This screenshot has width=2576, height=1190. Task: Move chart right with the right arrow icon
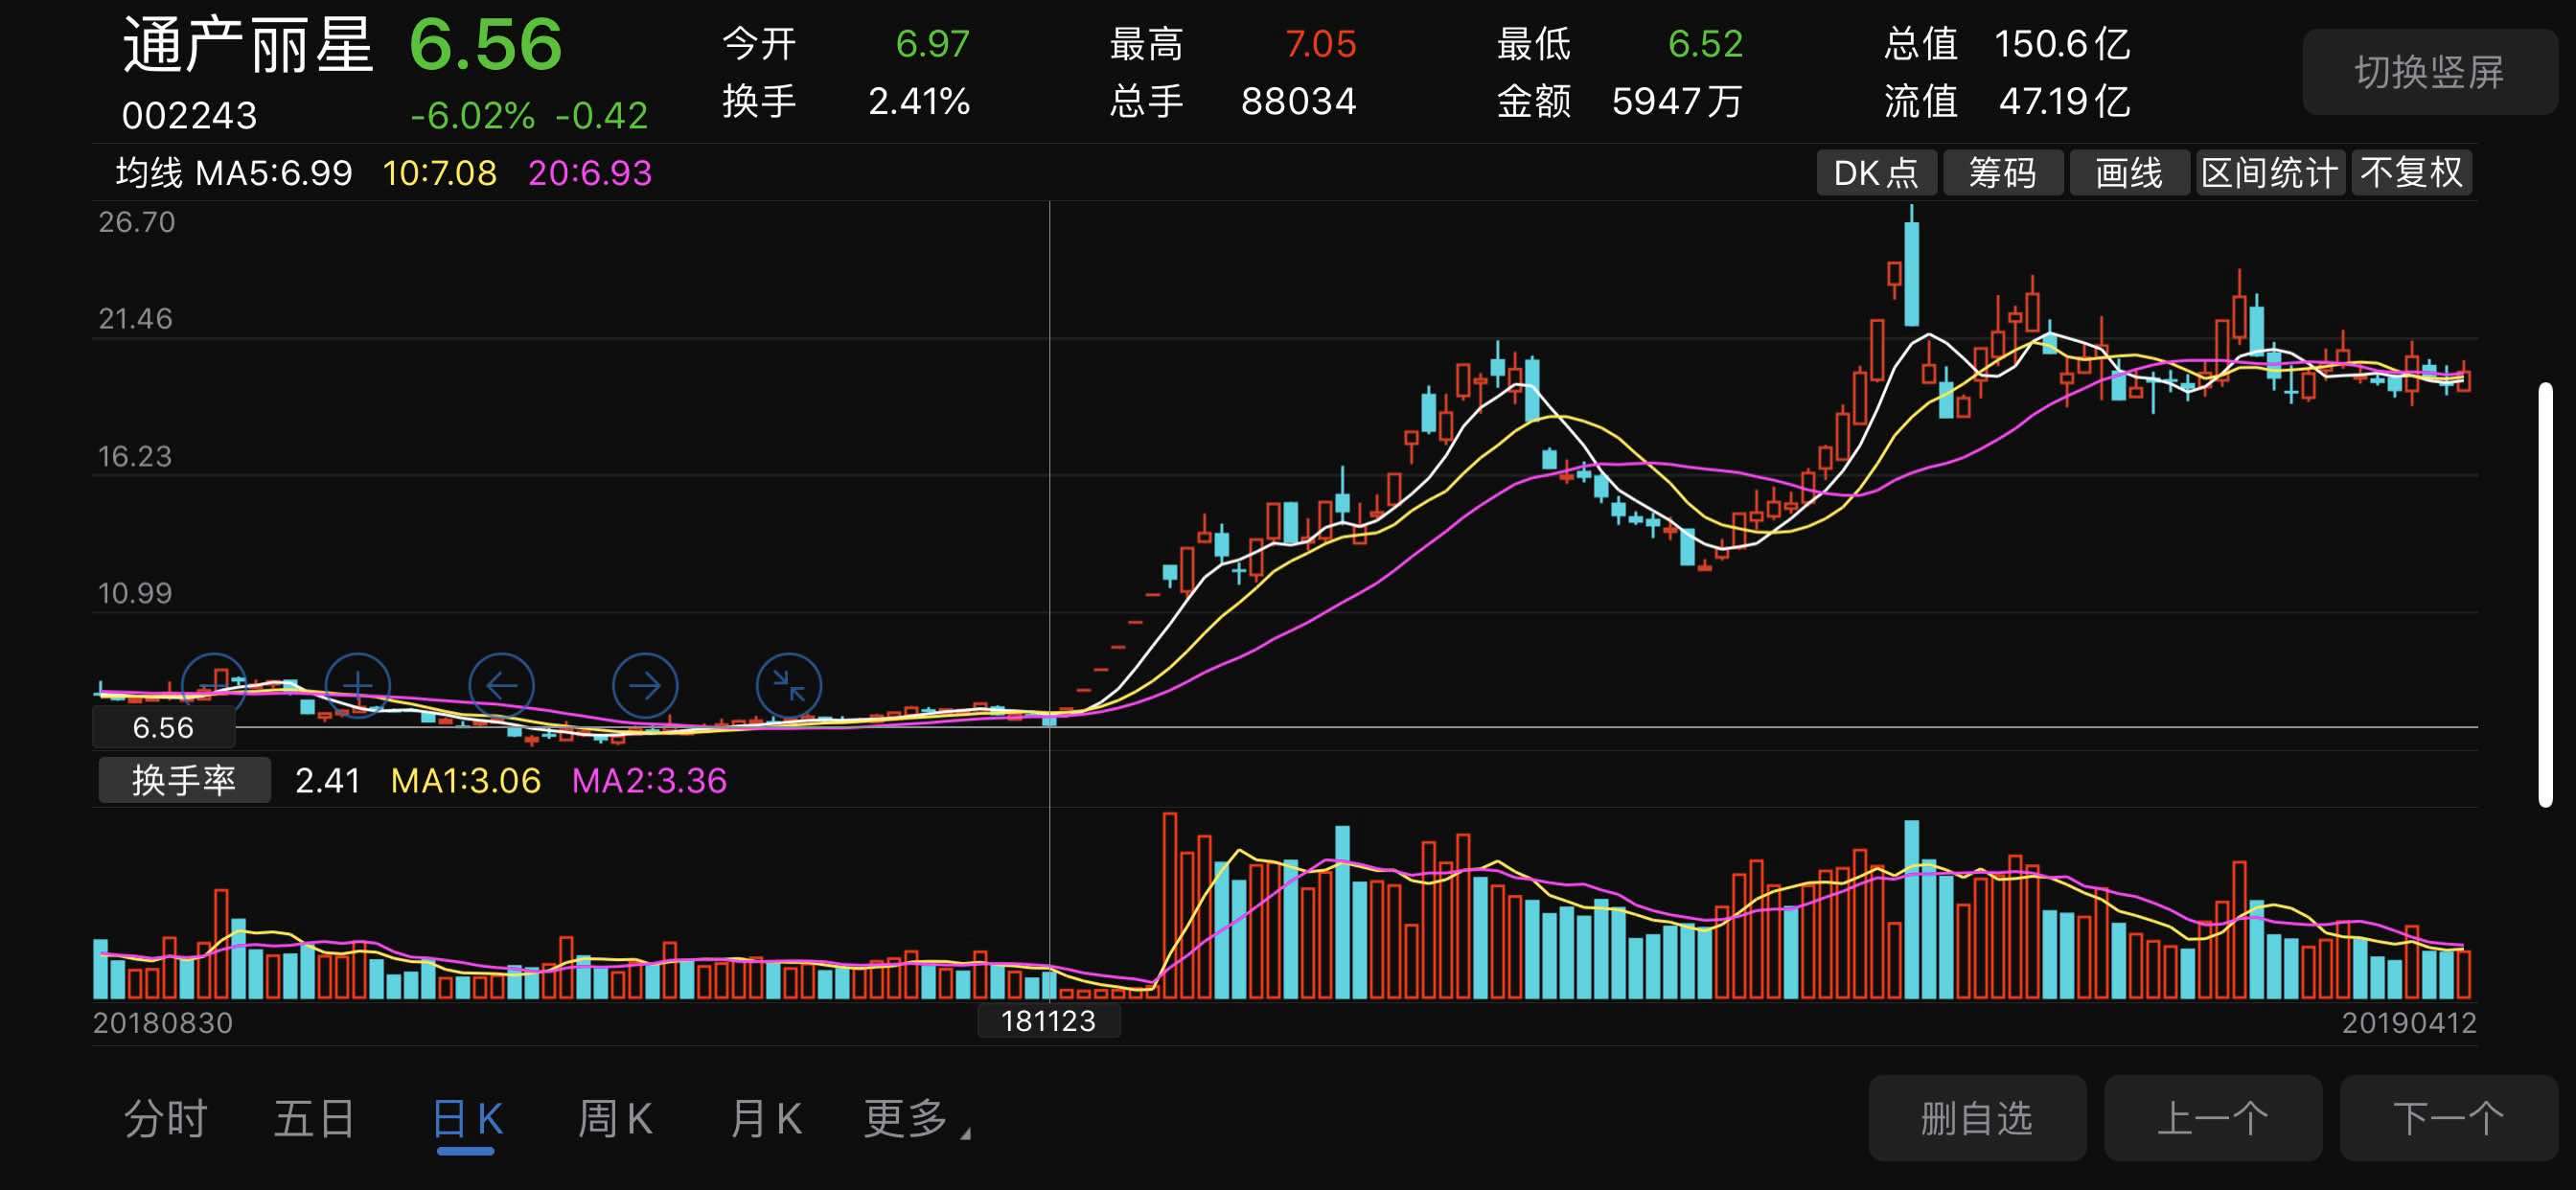click(645, 685)
